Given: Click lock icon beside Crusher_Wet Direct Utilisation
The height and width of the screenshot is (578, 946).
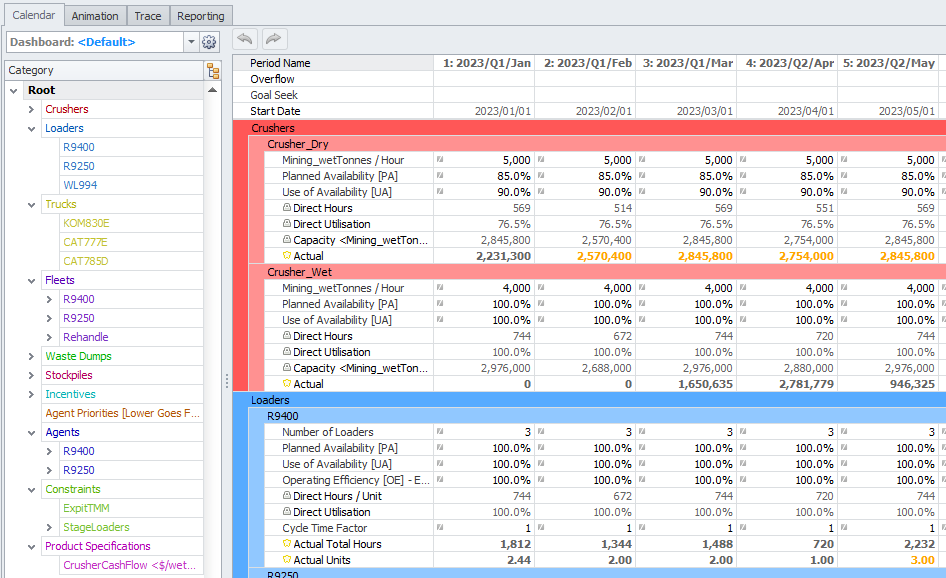Looking at the screenshot, I should coord(287,352).
